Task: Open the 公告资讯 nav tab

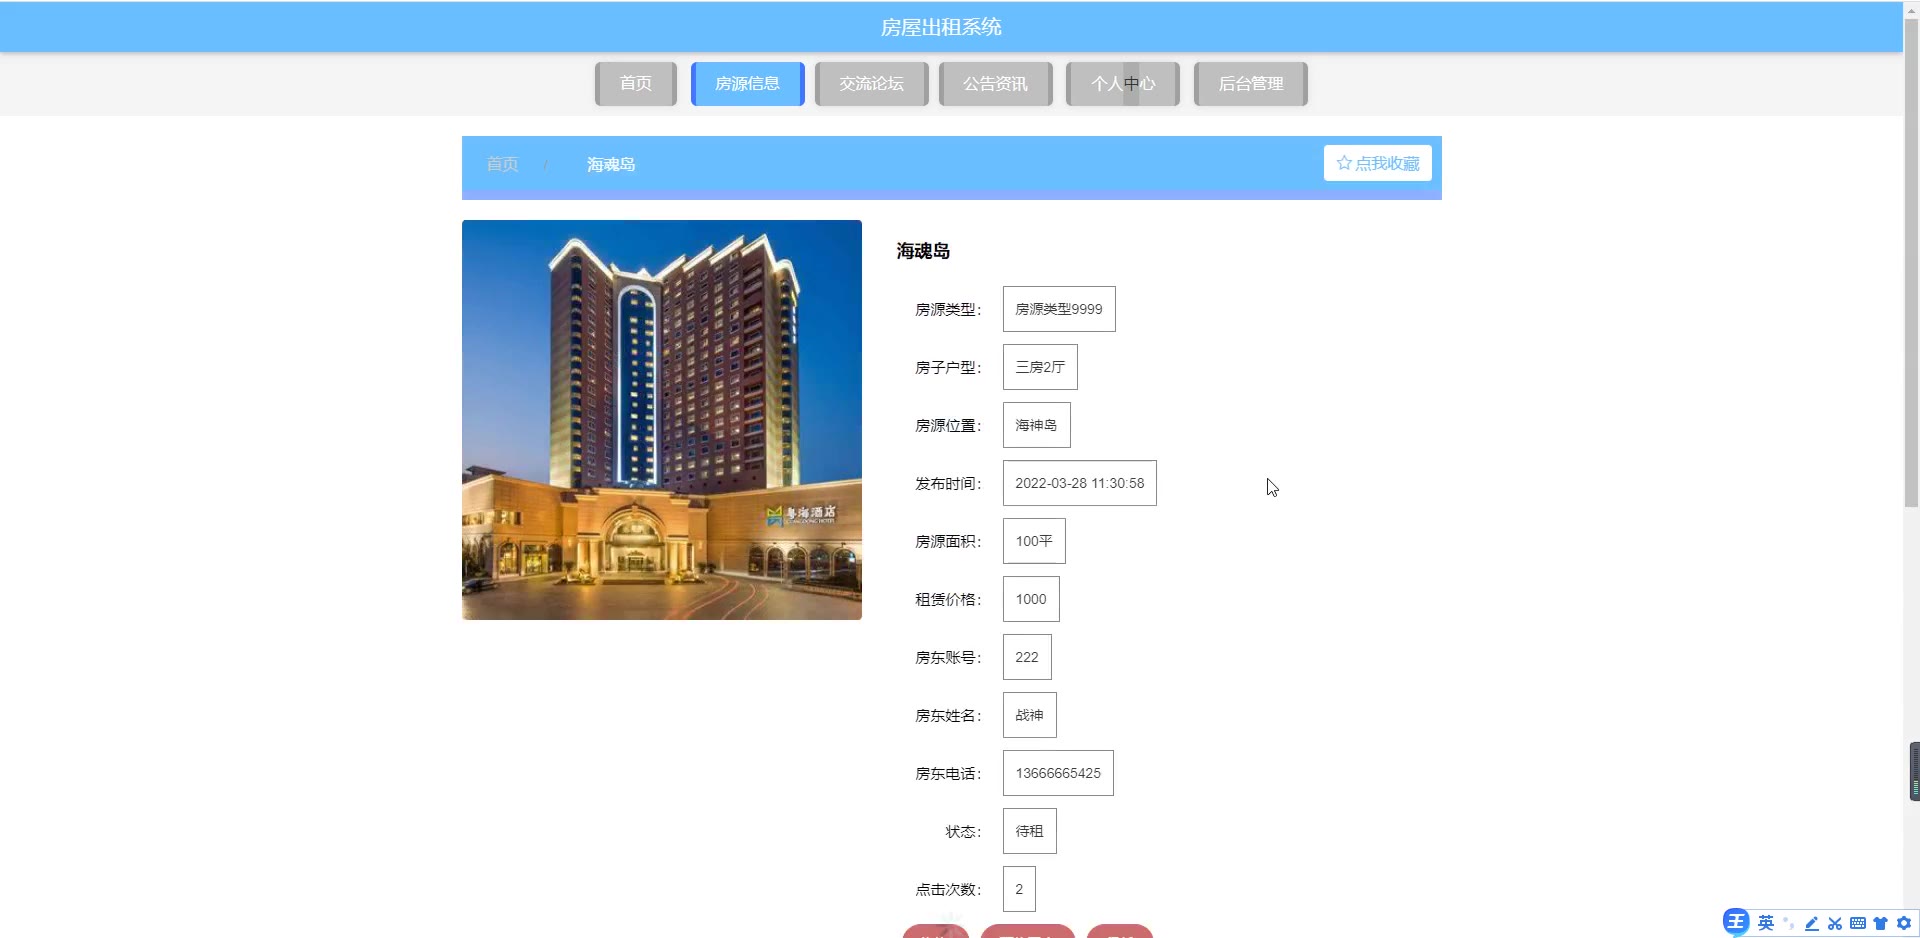Action: pyautogui.click(x=995, y=84)
